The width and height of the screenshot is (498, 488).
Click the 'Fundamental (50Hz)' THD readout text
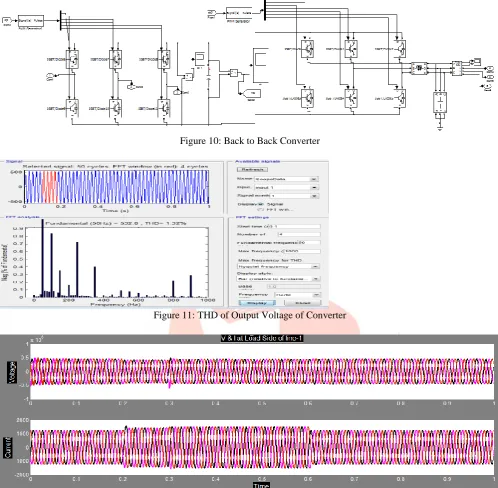coord(116,223)
